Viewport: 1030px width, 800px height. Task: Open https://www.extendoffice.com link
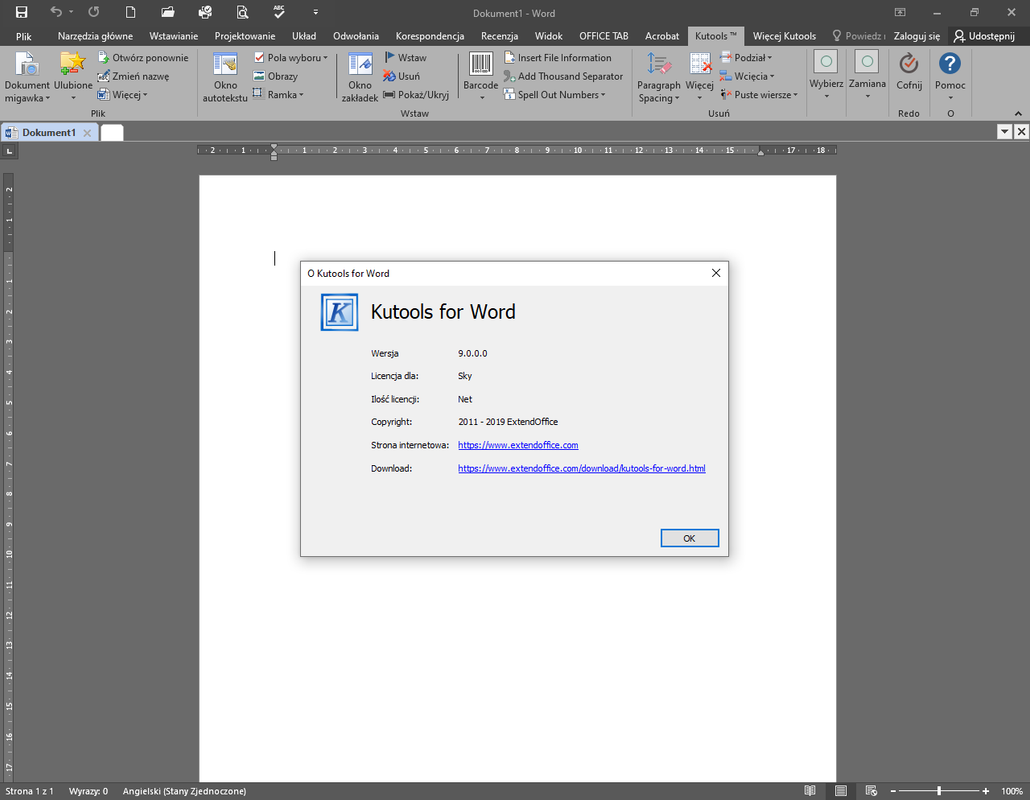coord(518,445)
